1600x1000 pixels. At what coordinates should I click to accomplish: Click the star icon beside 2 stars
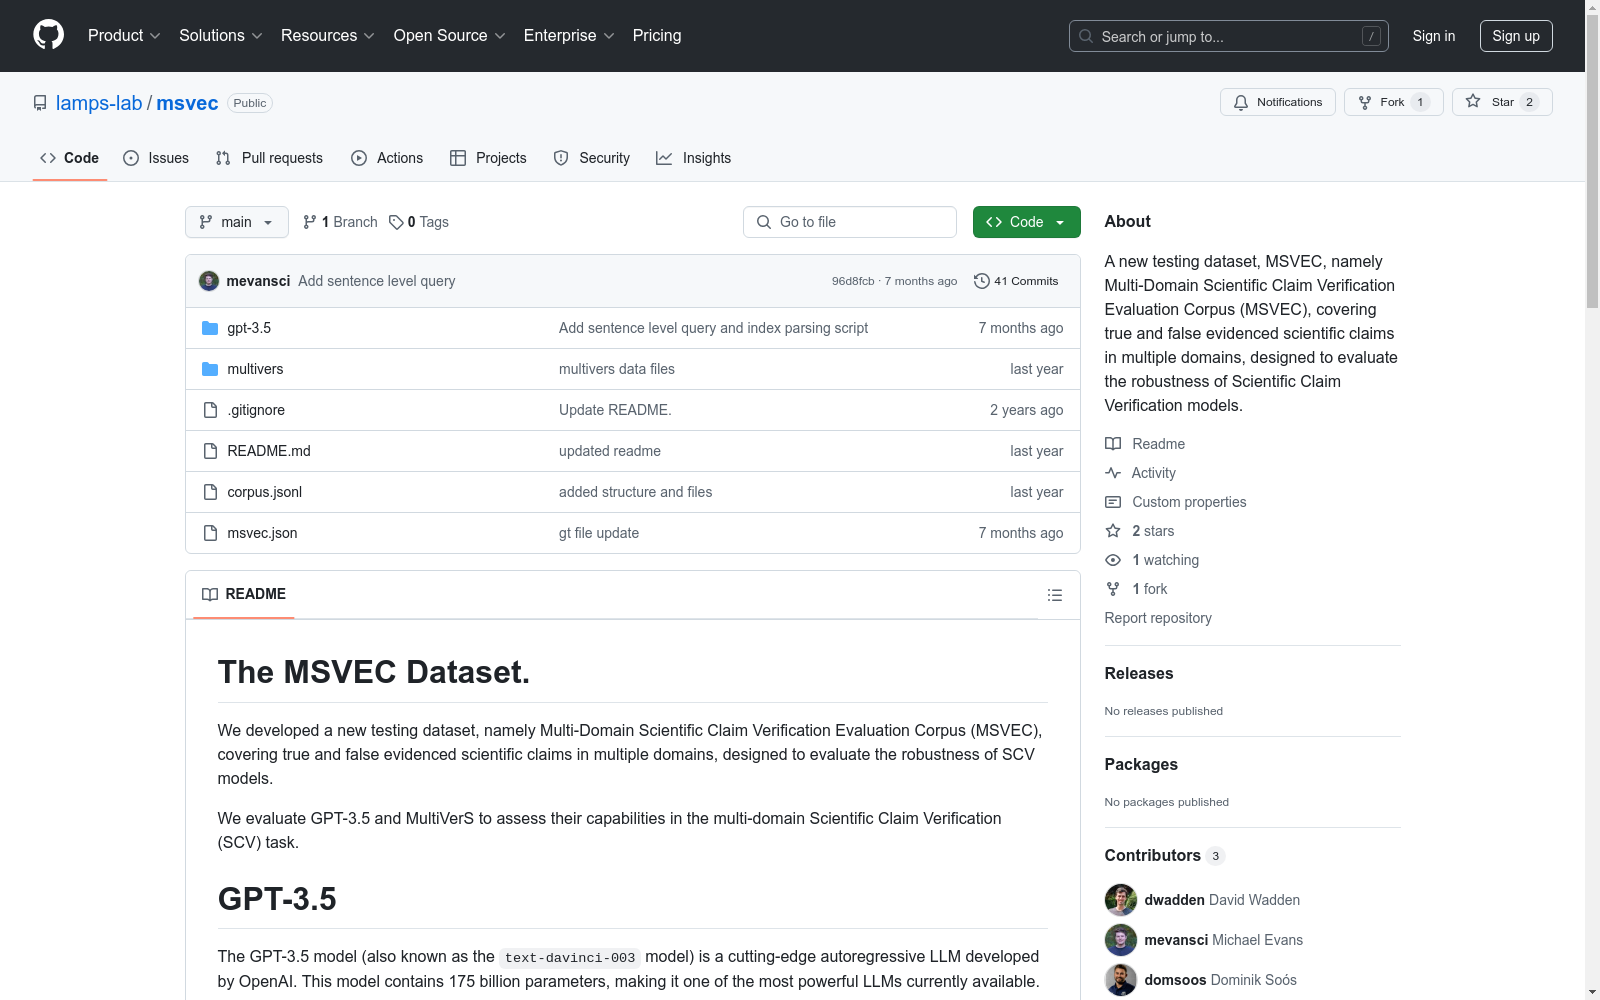(1113, 531)
